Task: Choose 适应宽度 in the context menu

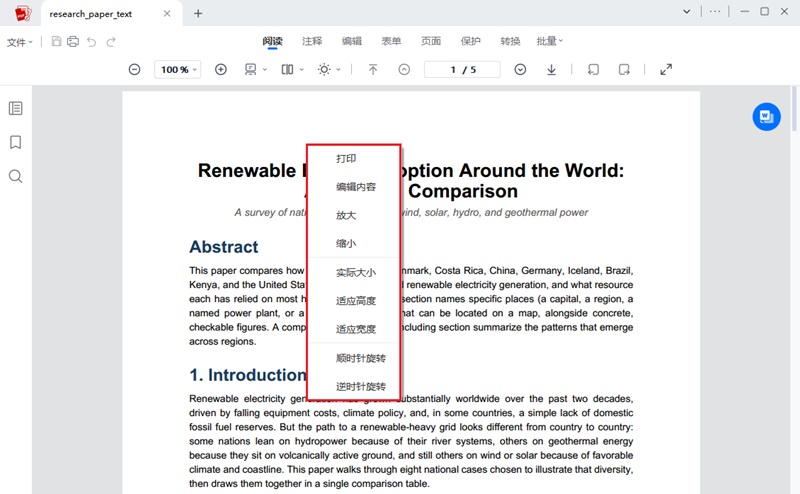Action: point(354,329)
